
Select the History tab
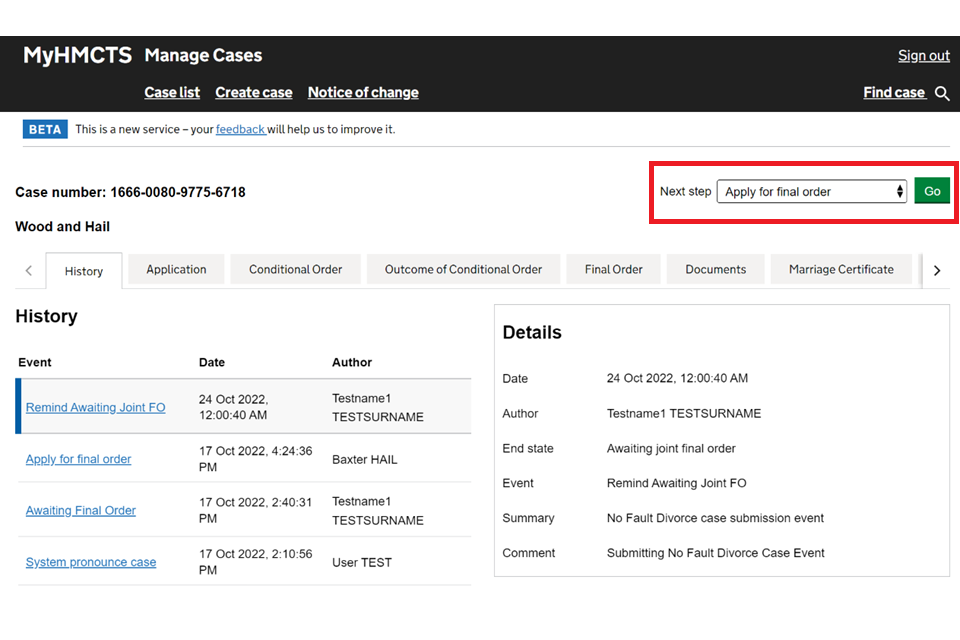(x=84, y=271)
